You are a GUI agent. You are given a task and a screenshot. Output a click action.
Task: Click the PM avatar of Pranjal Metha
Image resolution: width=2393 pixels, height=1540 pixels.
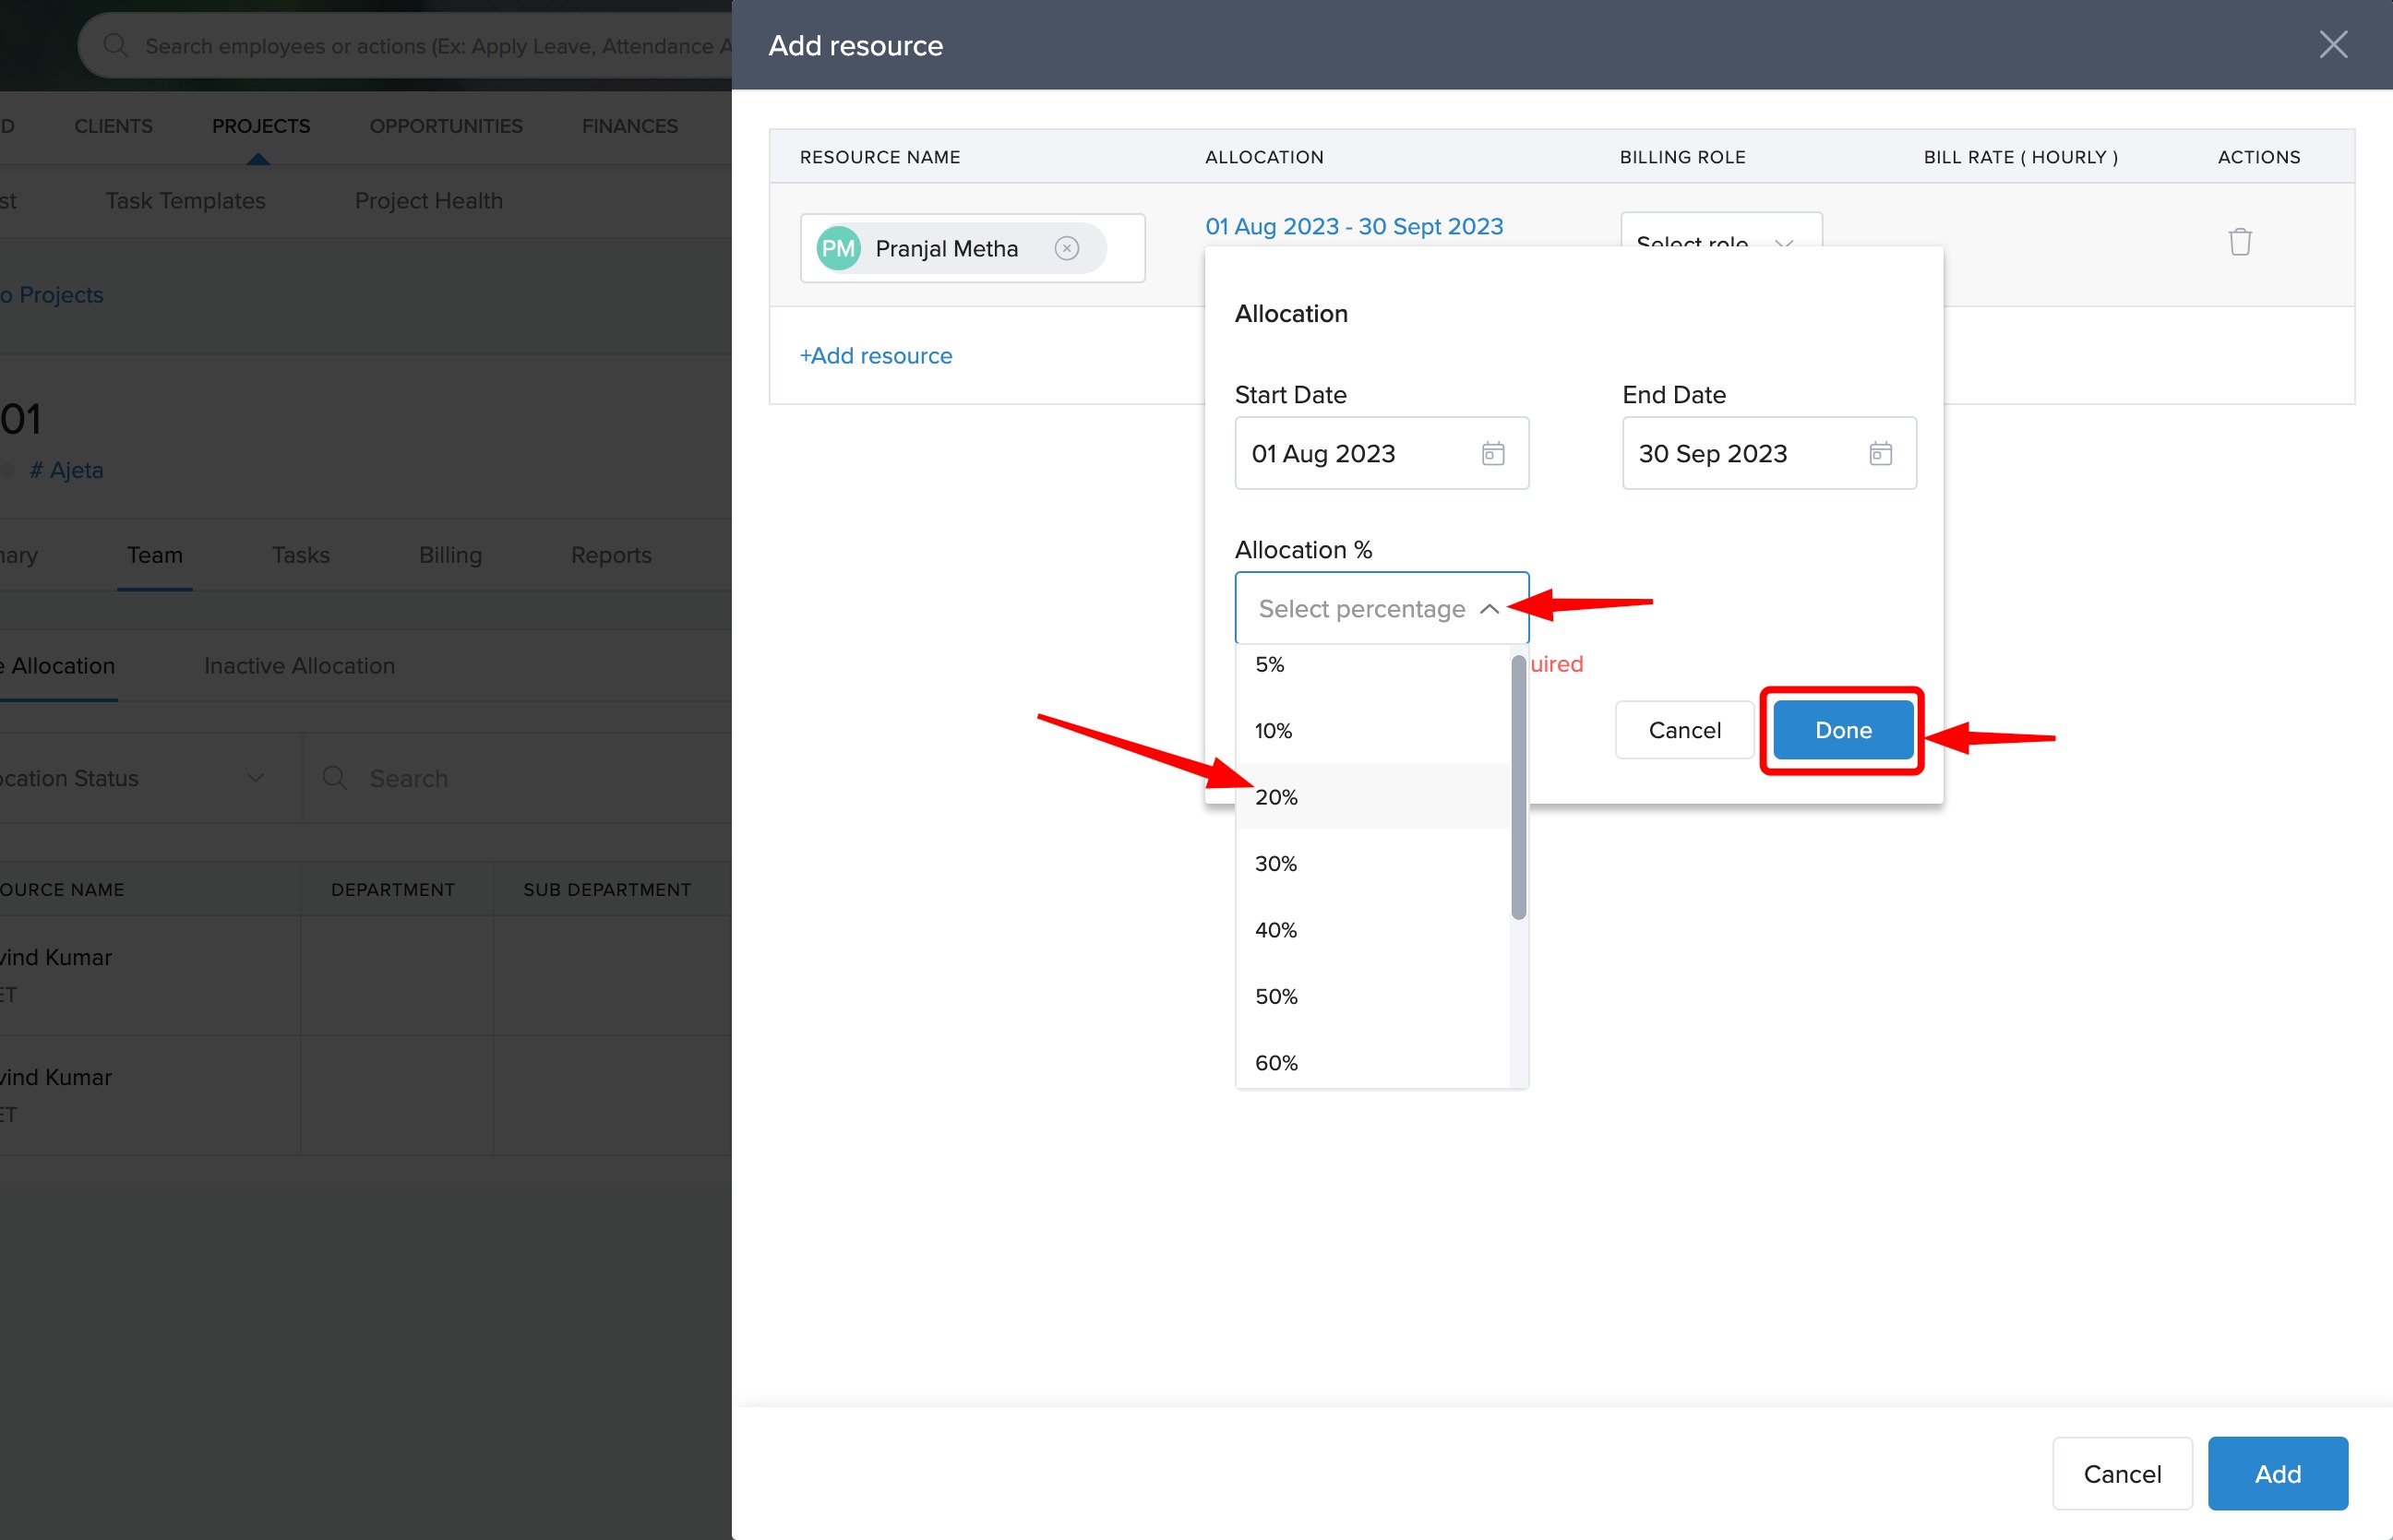[838, 248]
